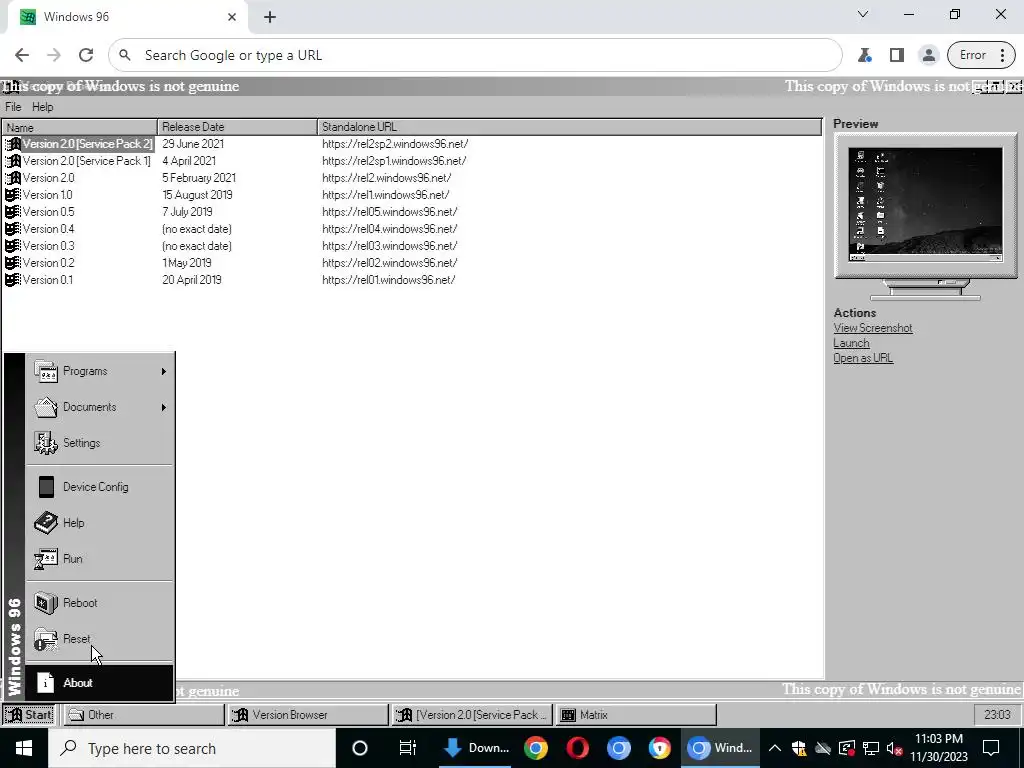
Task: Click the Documents folder icon
Action: coord(46,407)
